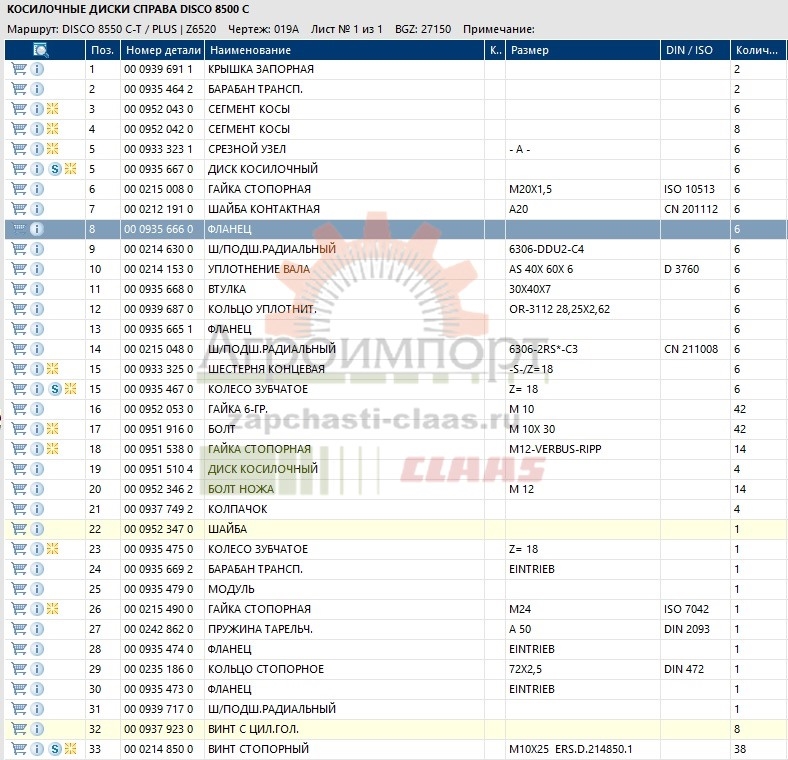Click the S icon on the 00 0935 667 0 row
788x760 pixels.
55,169
